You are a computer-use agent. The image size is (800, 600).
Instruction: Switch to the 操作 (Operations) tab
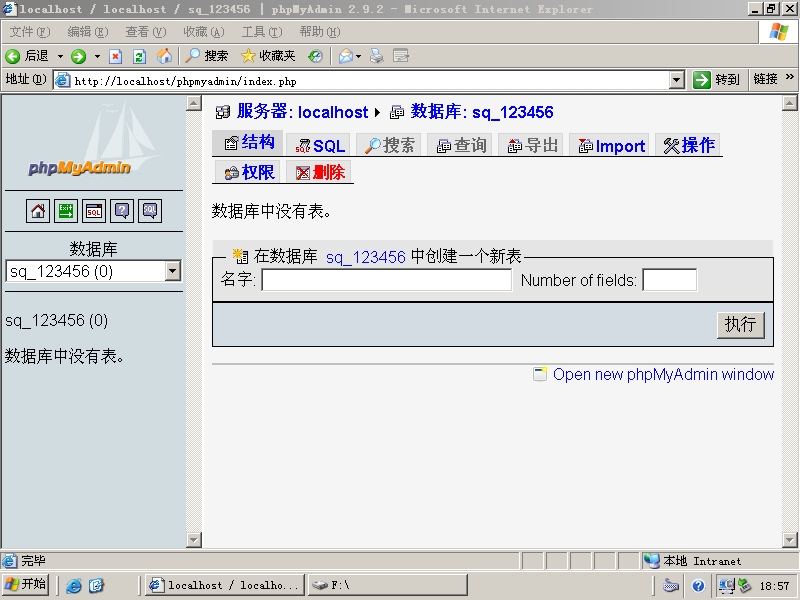point(688,145)
